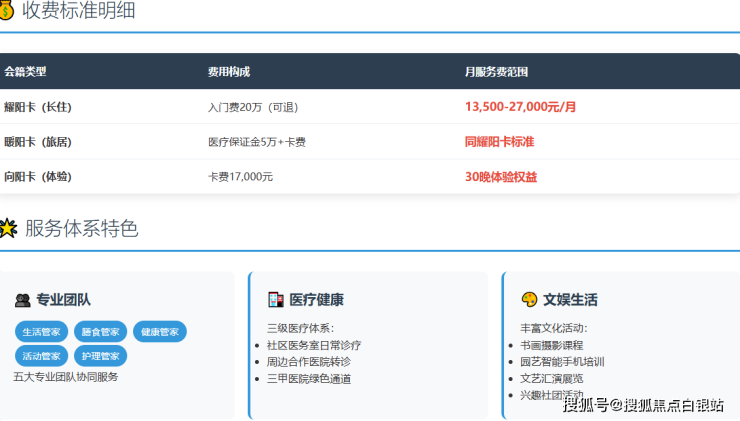Select the 膳食管家 tag

(100, 332)
